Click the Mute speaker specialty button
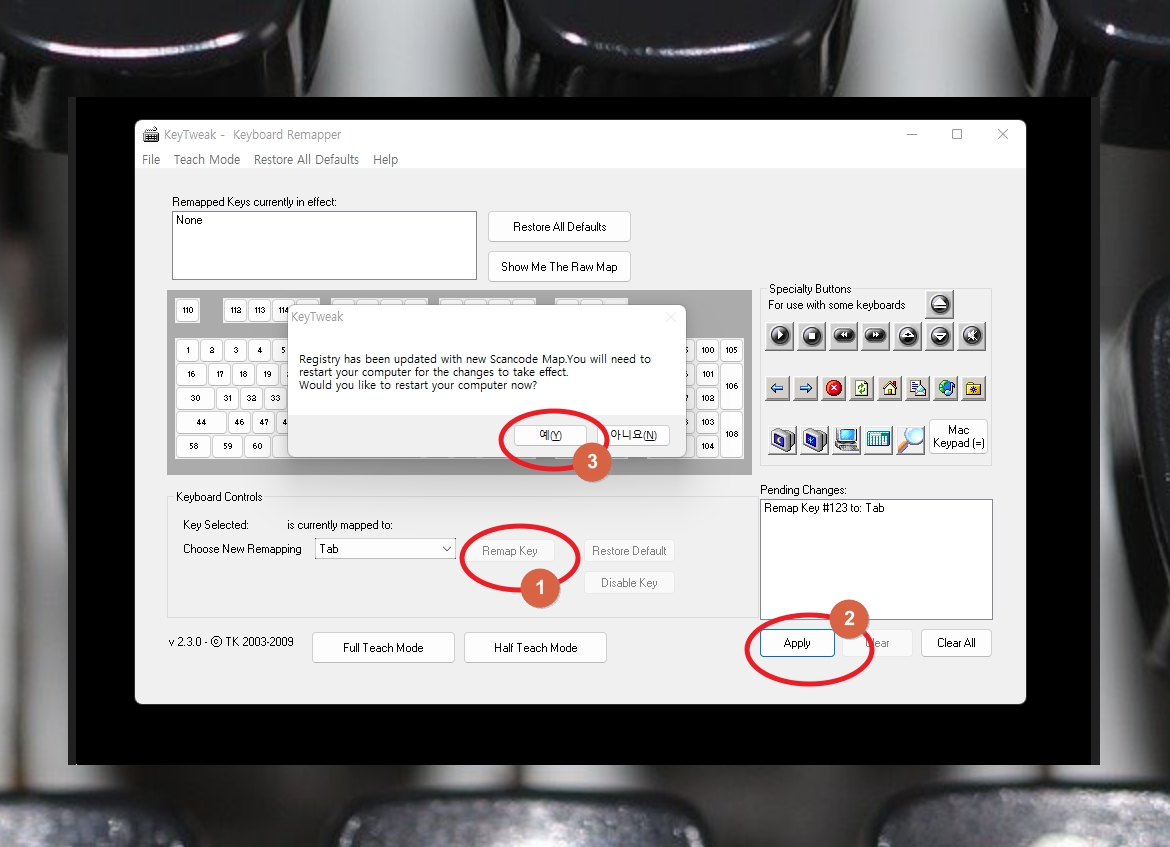 (x=972, y=337)
